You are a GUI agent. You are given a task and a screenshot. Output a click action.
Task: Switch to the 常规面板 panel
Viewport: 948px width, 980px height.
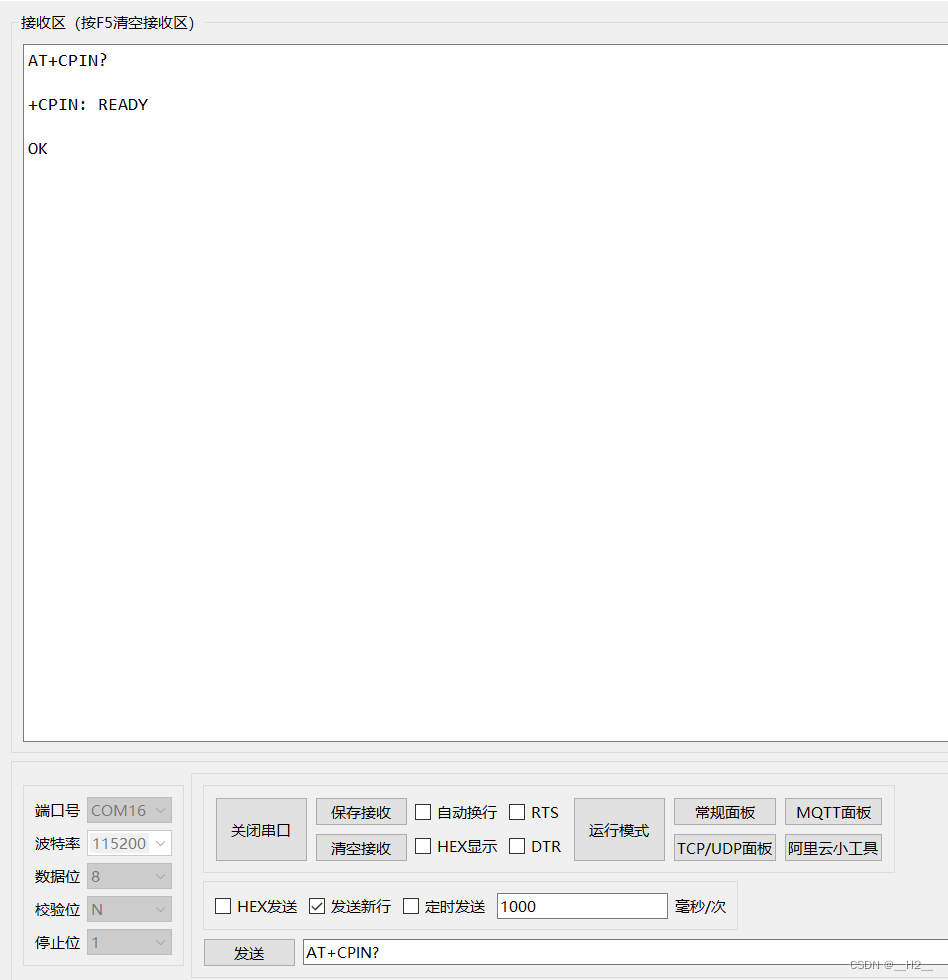(x=724, y=811)
